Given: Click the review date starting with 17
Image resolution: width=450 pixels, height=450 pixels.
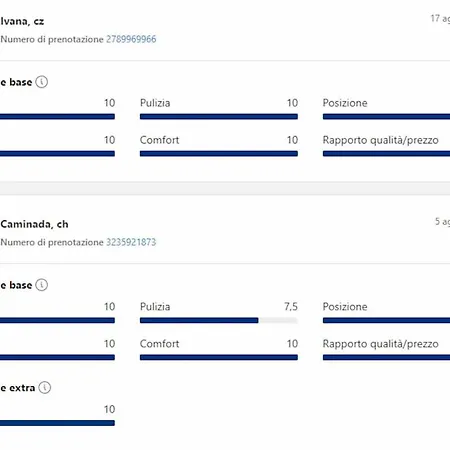Looking at the screenshot, I should [440, 18].
